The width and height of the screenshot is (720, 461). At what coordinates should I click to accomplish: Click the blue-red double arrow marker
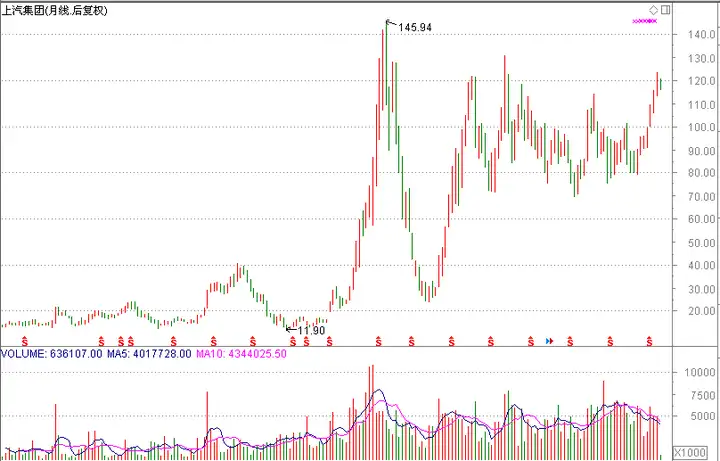point(550,341)
